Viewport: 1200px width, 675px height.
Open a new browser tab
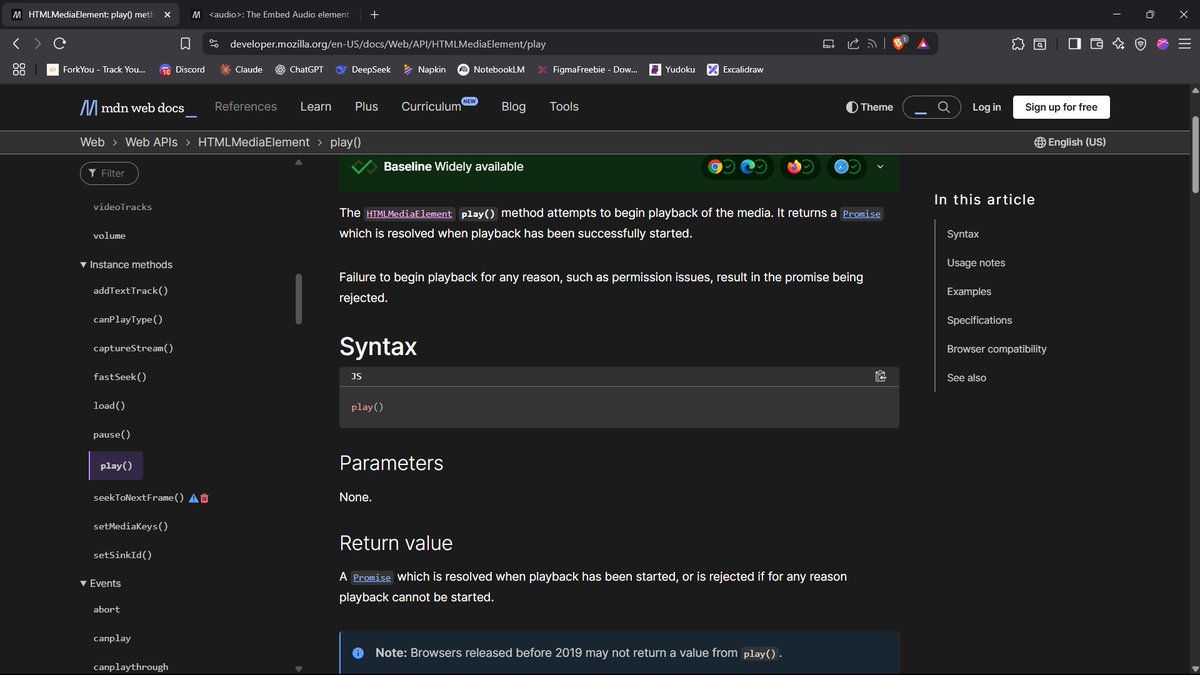[374, 14]
